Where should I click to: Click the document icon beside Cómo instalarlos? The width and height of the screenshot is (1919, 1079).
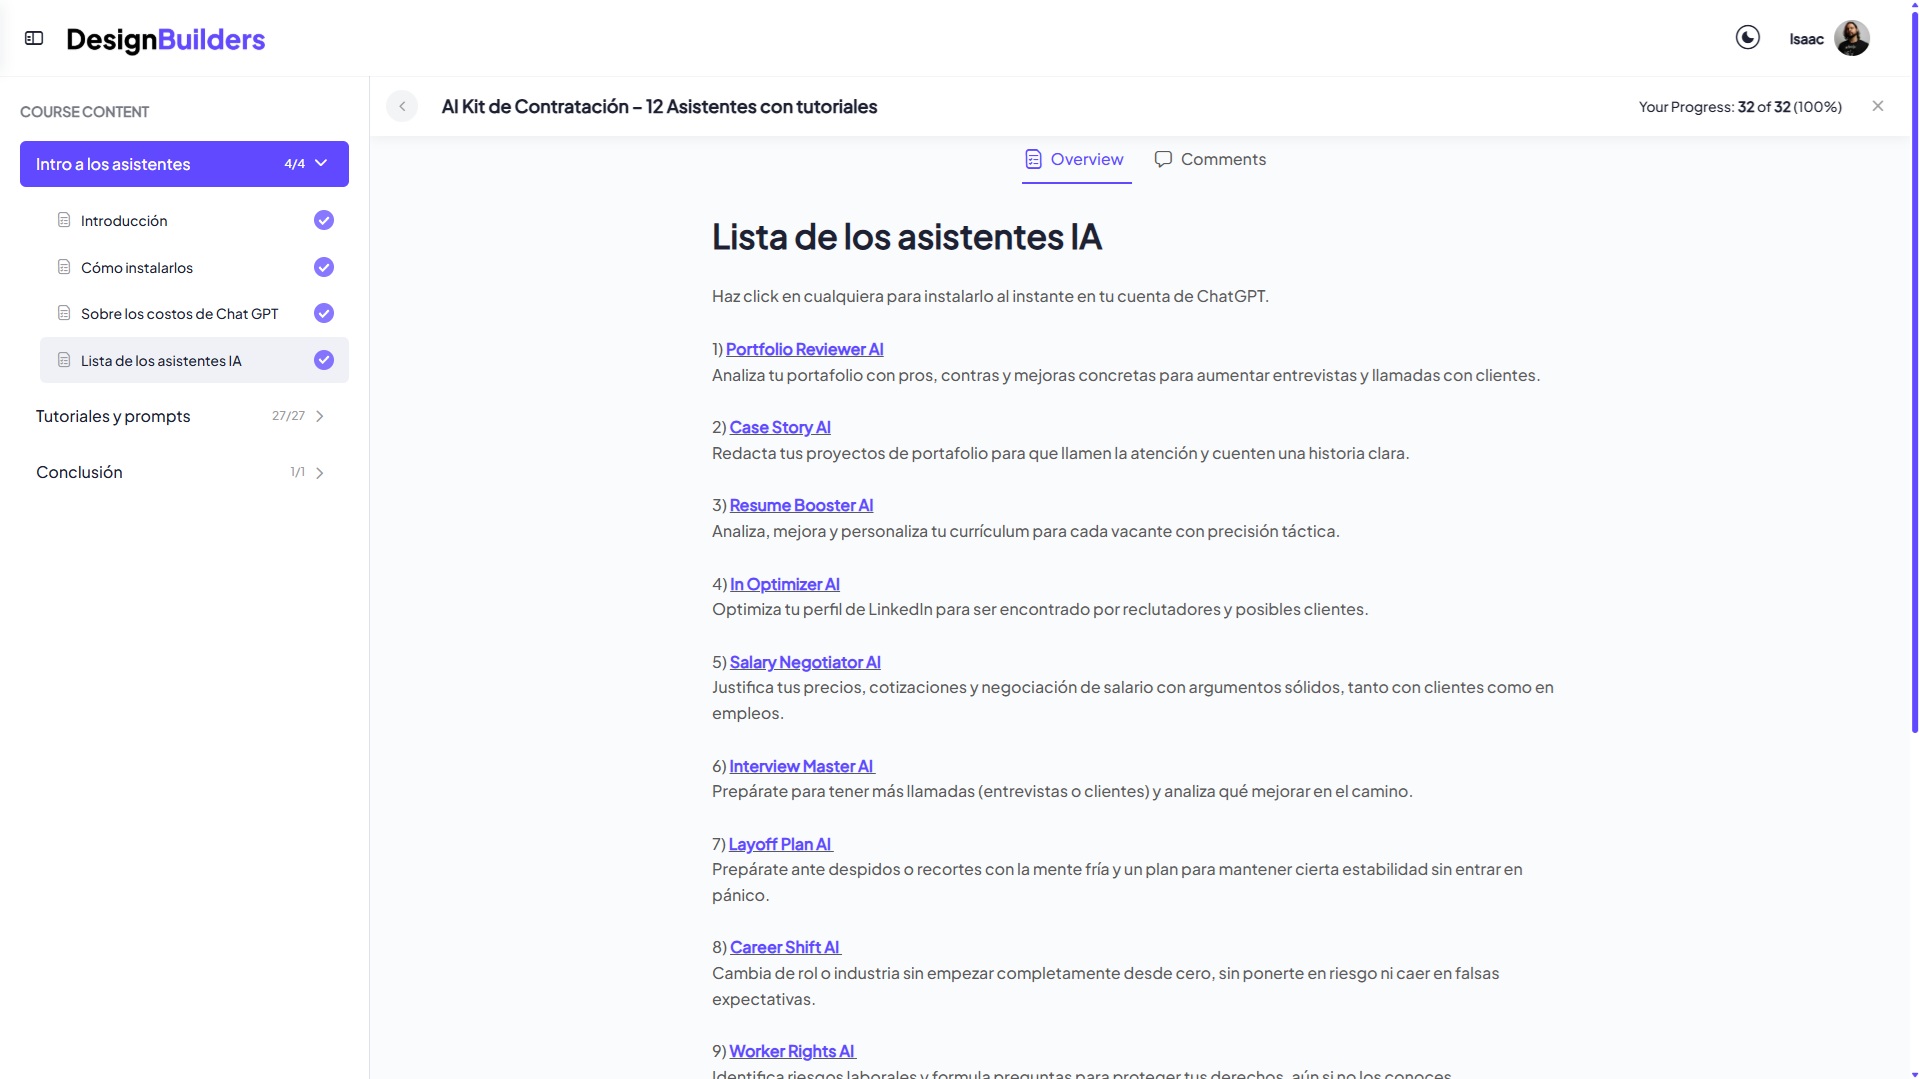point(64,267)
